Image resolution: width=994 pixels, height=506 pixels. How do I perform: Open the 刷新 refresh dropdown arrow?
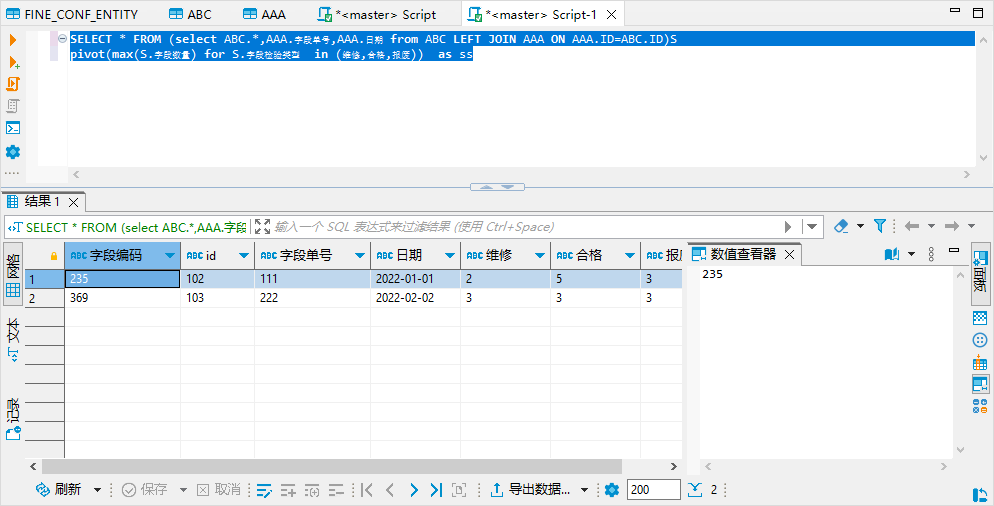[98, 490]
